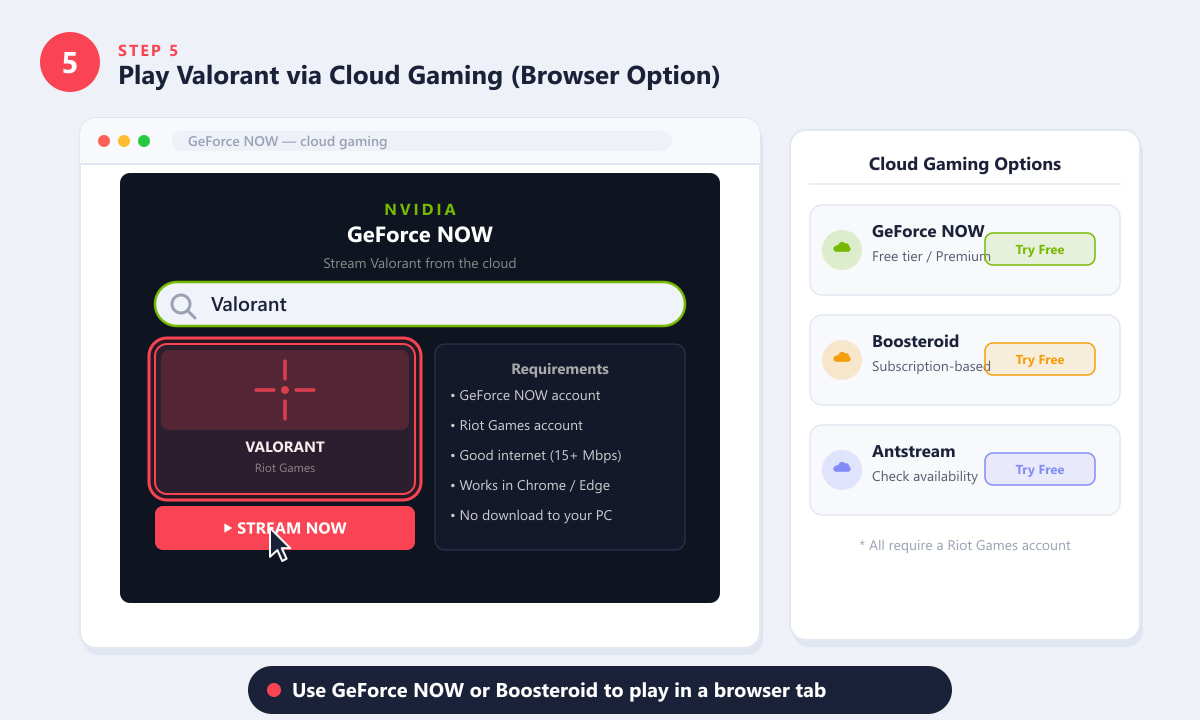
Task: Click the purple Antstream cloud icon
Action: click(842, 469)
